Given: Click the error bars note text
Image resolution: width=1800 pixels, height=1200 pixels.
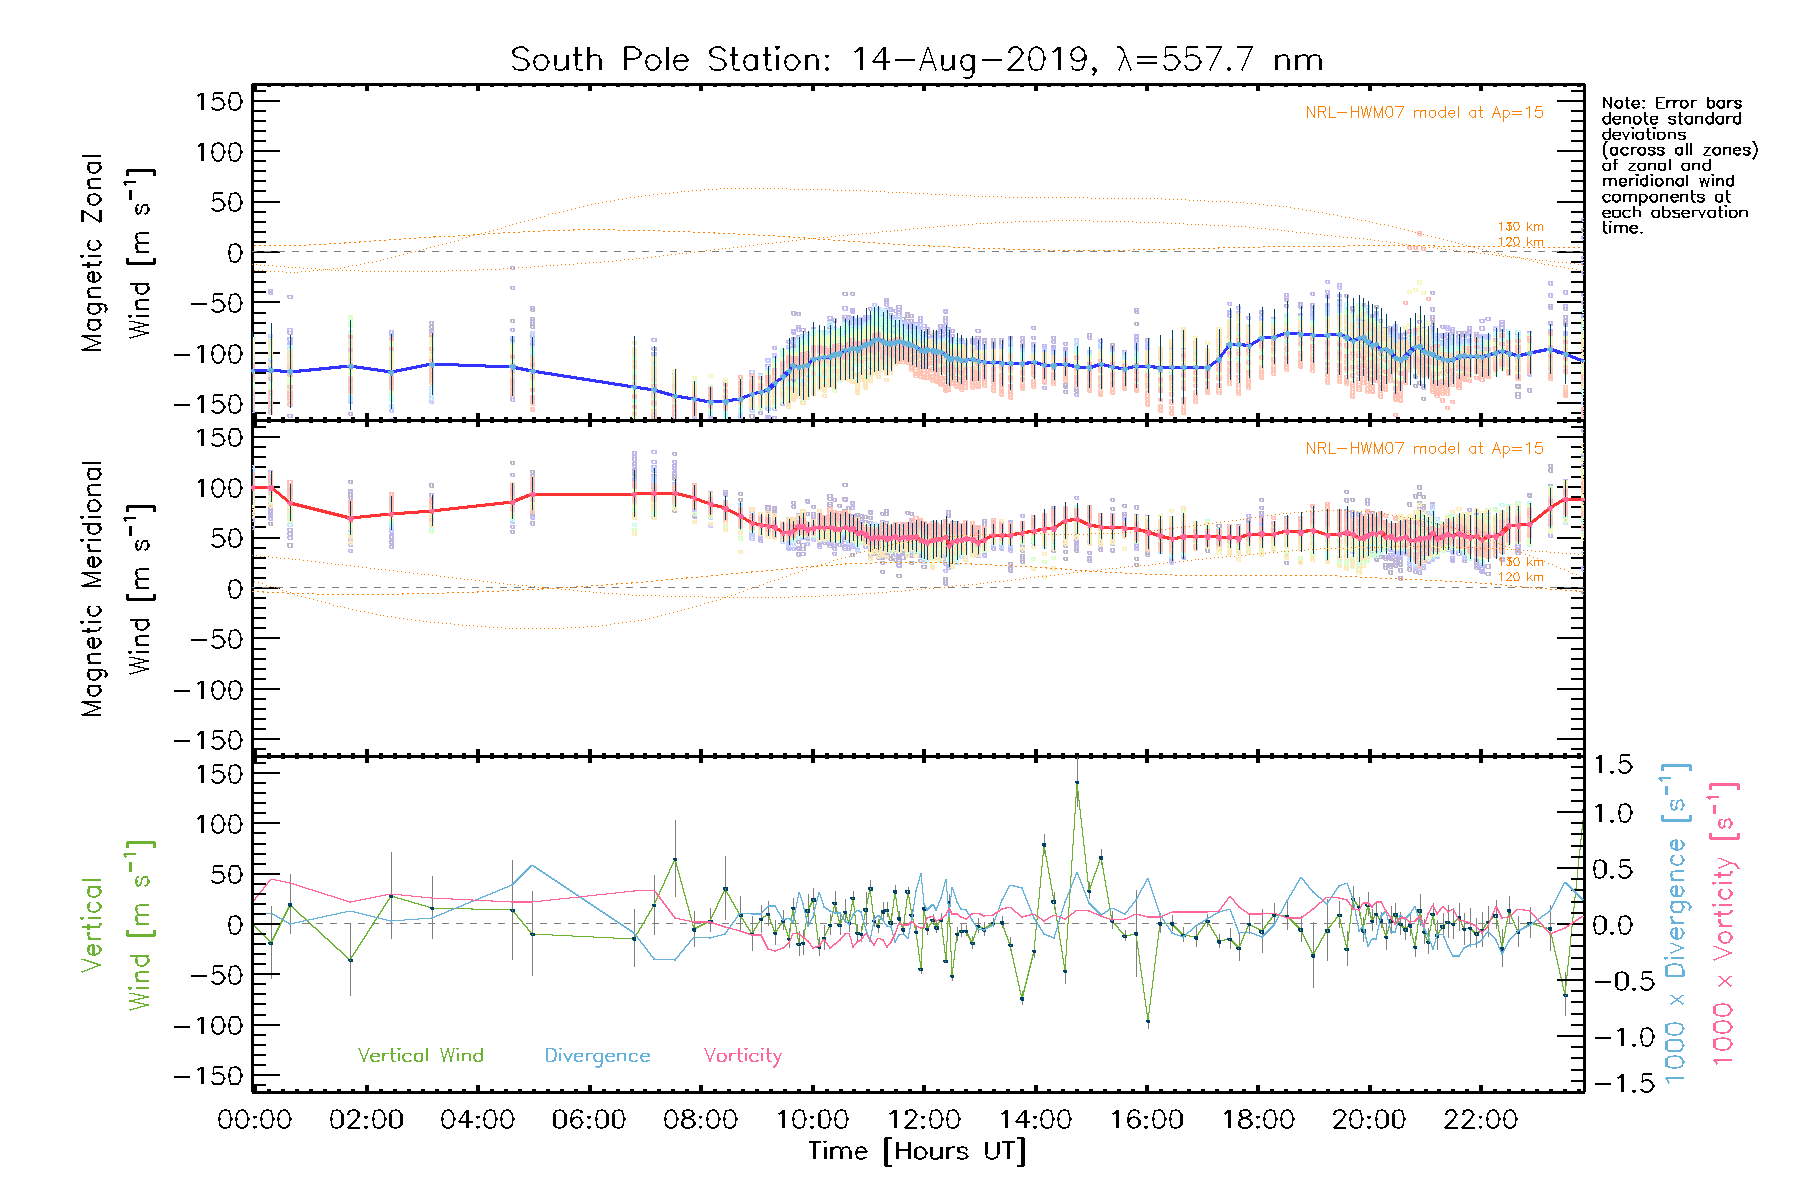Looking at the screenshot, I should [x=1678, y=165].
